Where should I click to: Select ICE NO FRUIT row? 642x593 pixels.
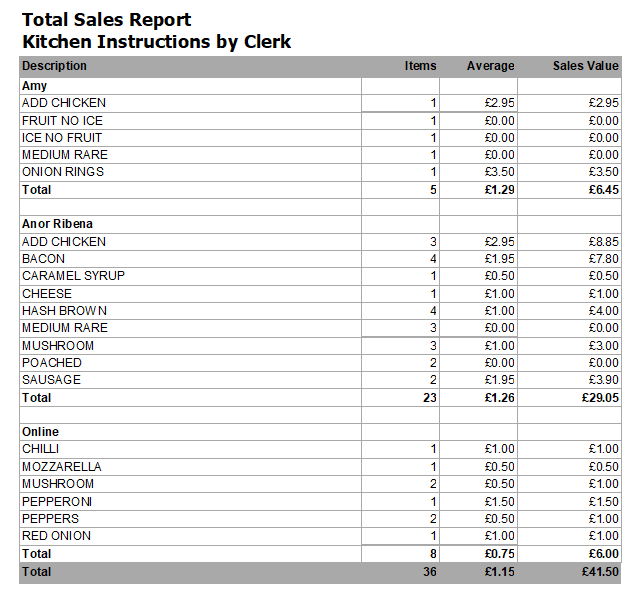pos(320,138)
